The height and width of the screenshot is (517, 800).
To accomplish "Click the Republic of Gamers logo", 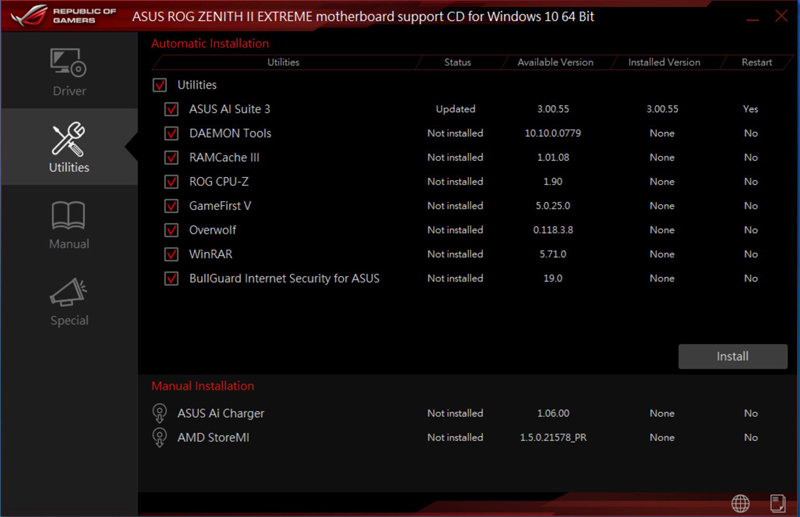I will [x=63, y=16].
